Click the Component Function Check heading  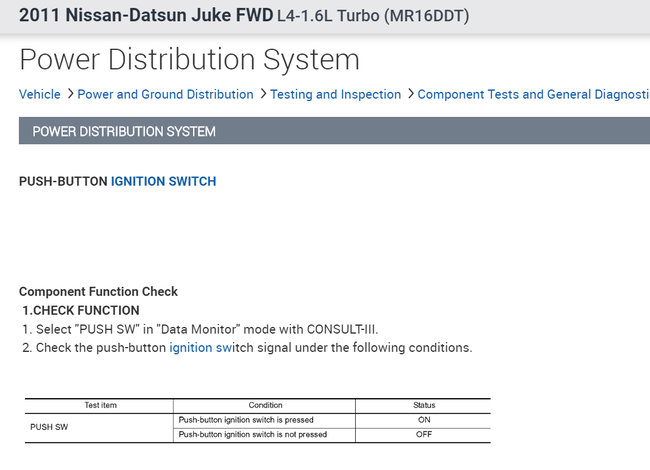(x=98, y=292)
